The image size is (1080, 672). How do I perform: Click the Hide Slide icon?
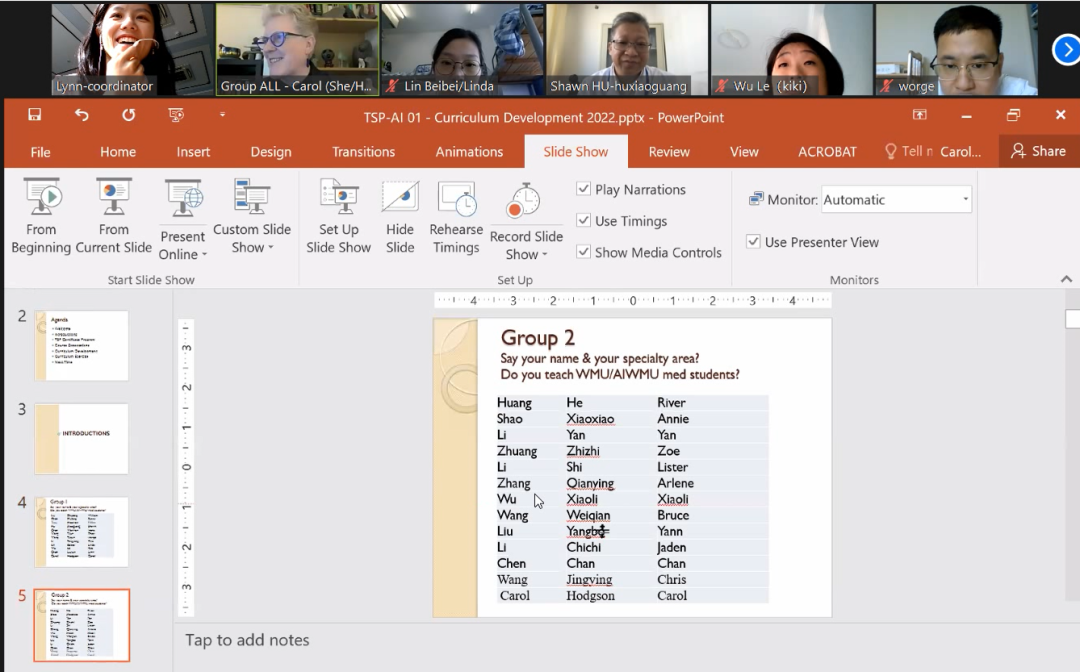(400, 215)
